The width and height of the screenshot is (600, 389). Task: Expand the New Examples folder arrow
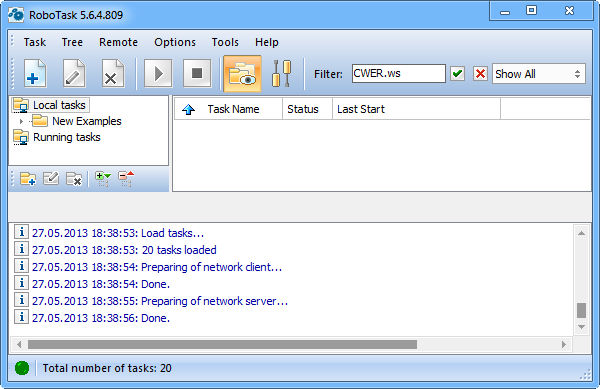[21, 121]
